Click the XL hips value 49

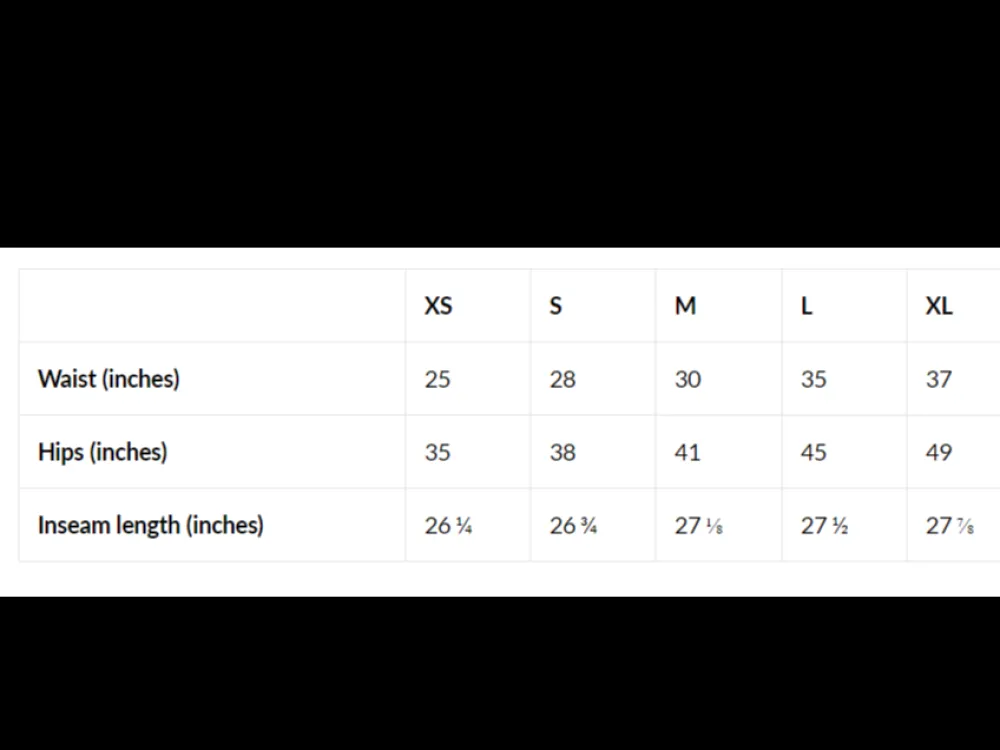tap(939, 453)
